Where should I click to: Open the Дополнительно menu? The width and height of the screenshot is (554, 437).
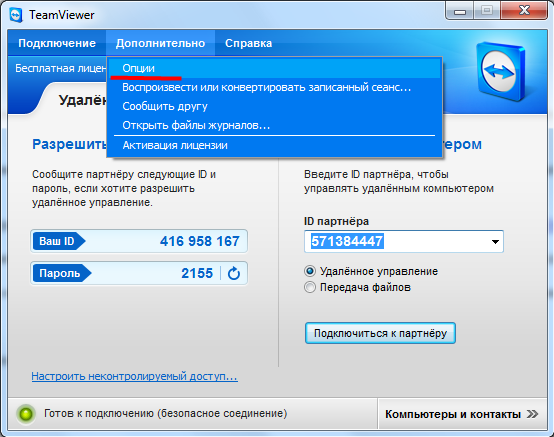(160, 43)
